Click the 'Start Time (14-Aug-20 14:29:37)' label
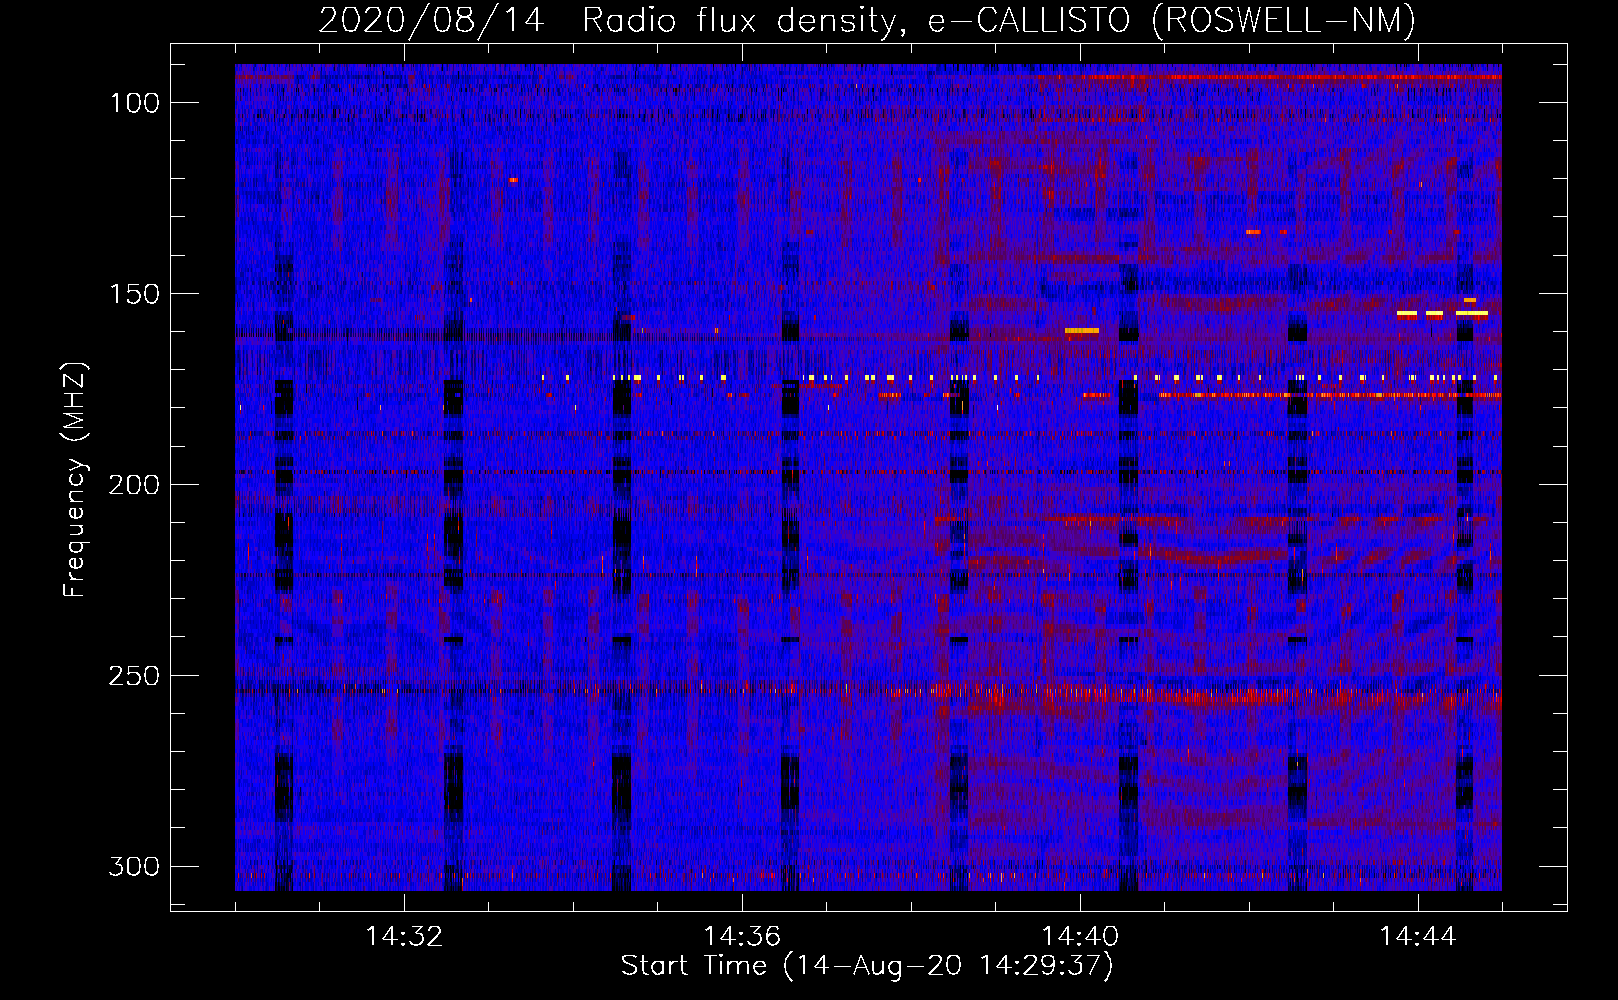The image size is (1618, 1000). tap(867, 966)
